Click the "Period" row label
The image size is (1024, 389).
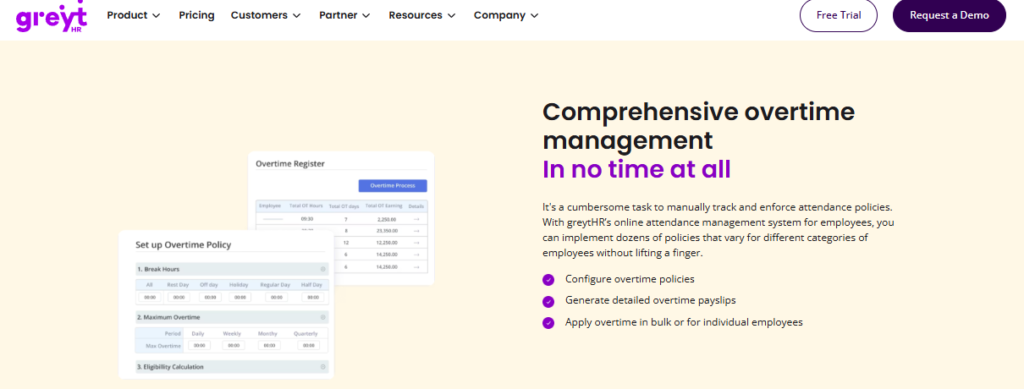172,334
